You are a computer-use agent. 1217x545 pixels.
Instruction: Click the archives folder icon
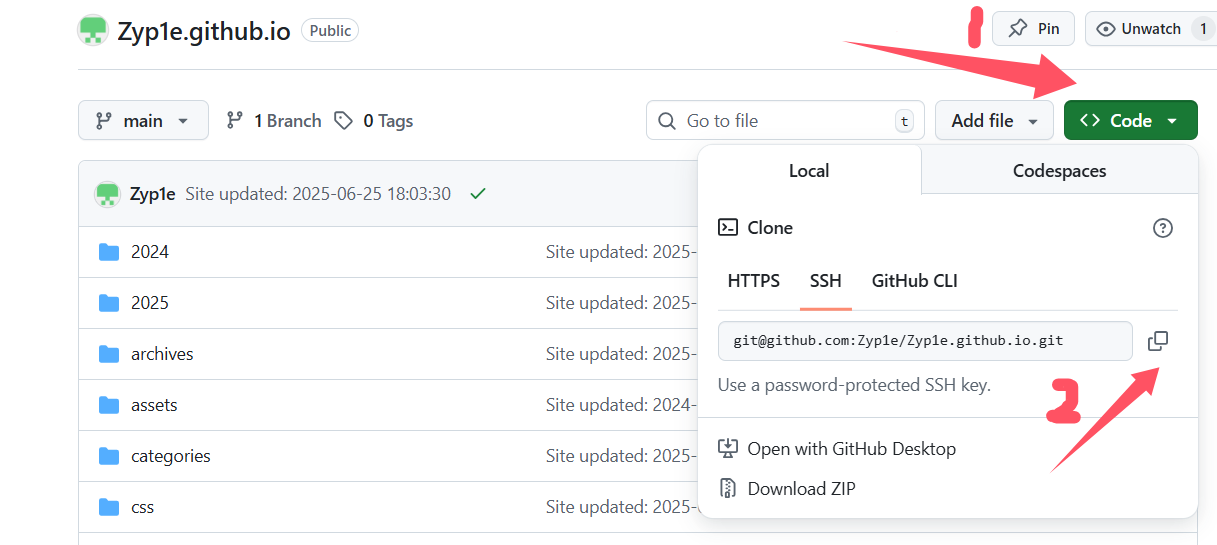click(109, 354)
